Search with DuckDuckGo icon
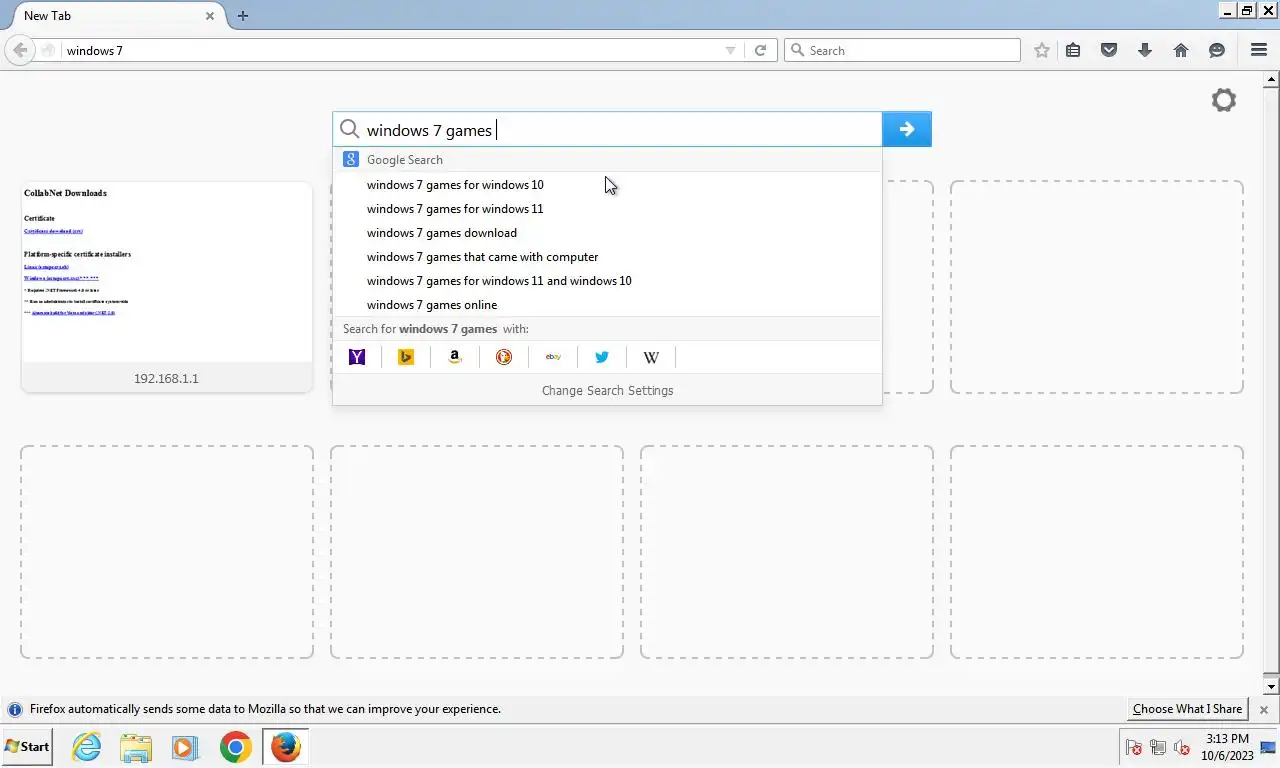Screen dimensions: 1280x768 click(x=504, y=357)
